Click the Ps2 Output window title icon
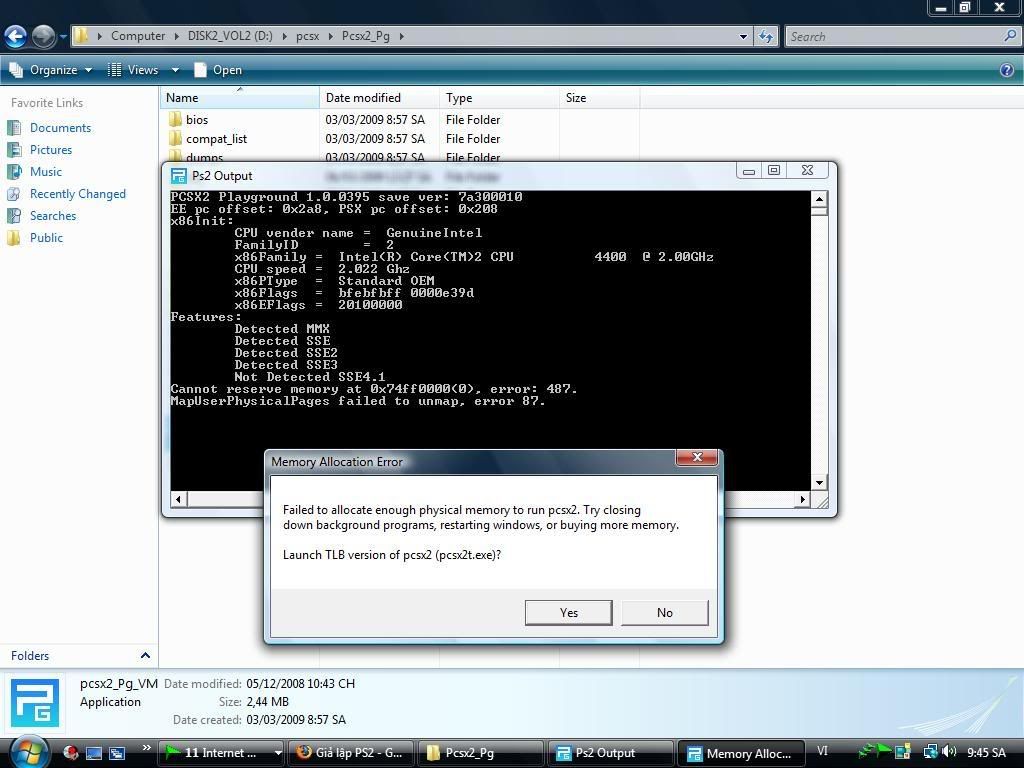 178,176
